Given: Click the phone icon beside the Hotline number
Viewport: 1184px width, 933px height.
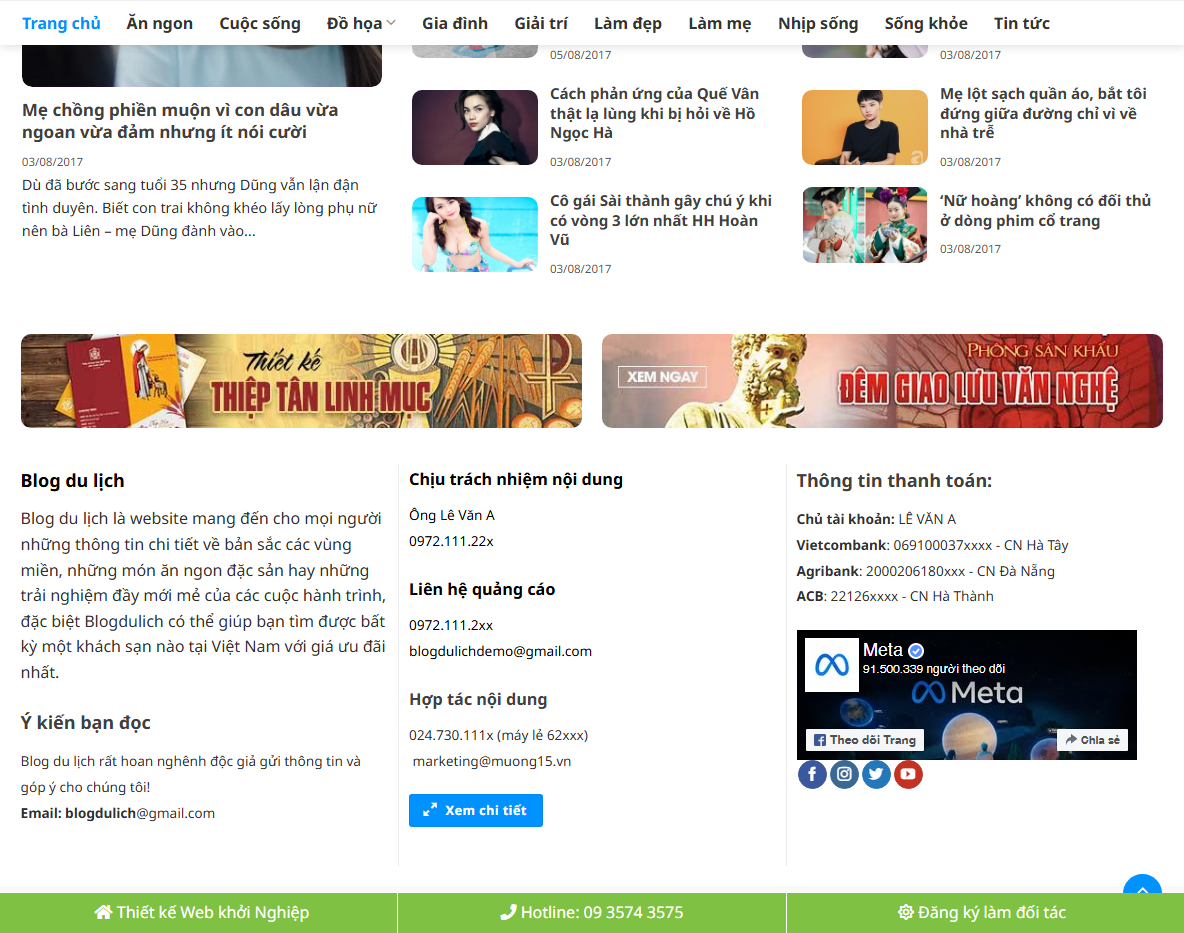Looking at the screenshot, I should [x=510, y=912].
